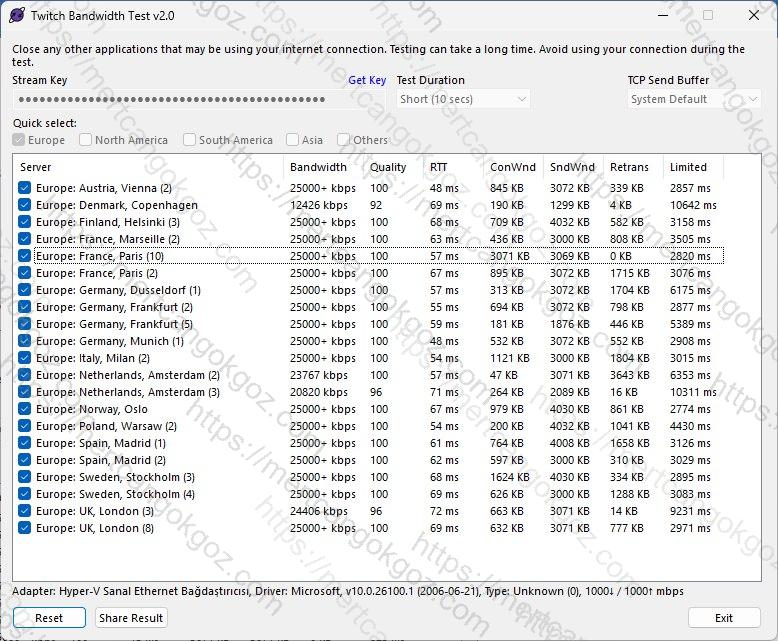Open the Test Duration dropdown
This screenshot has height=641, width=778.
[x=463, y=99]
